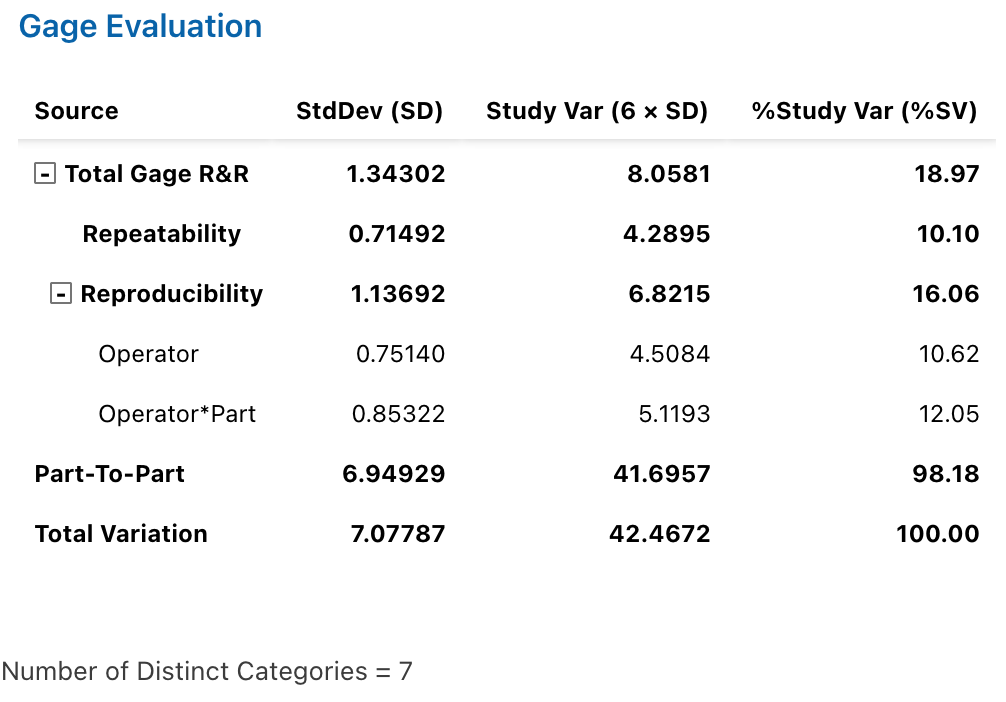Click the Gage Evaluation heading

coord(141,27)
